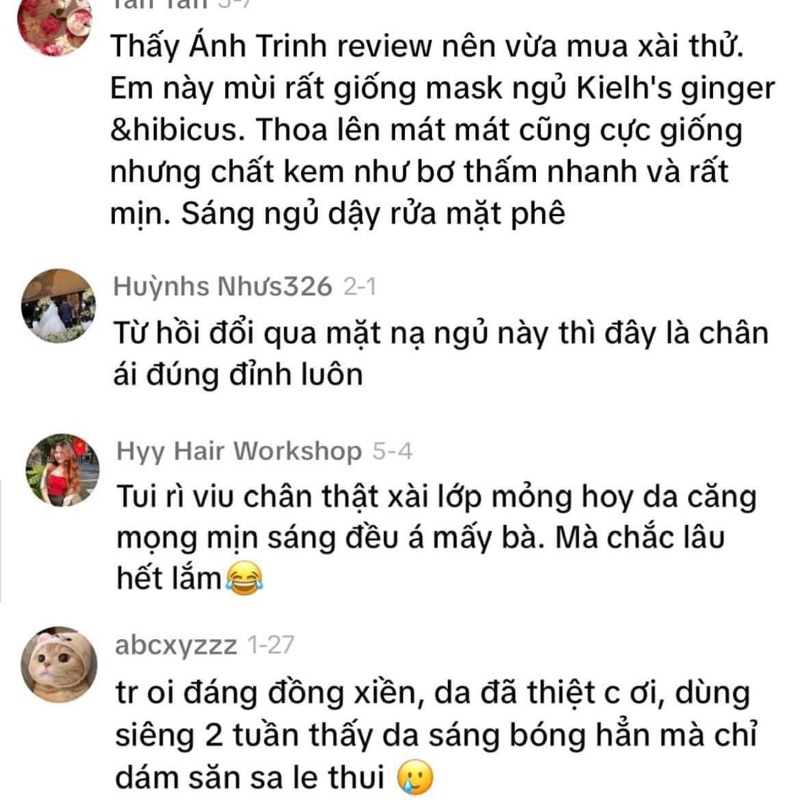Select the abcxyzzz username
Image resolution: width=800 pixels, height=800 pixels.
tap(177, 646)
